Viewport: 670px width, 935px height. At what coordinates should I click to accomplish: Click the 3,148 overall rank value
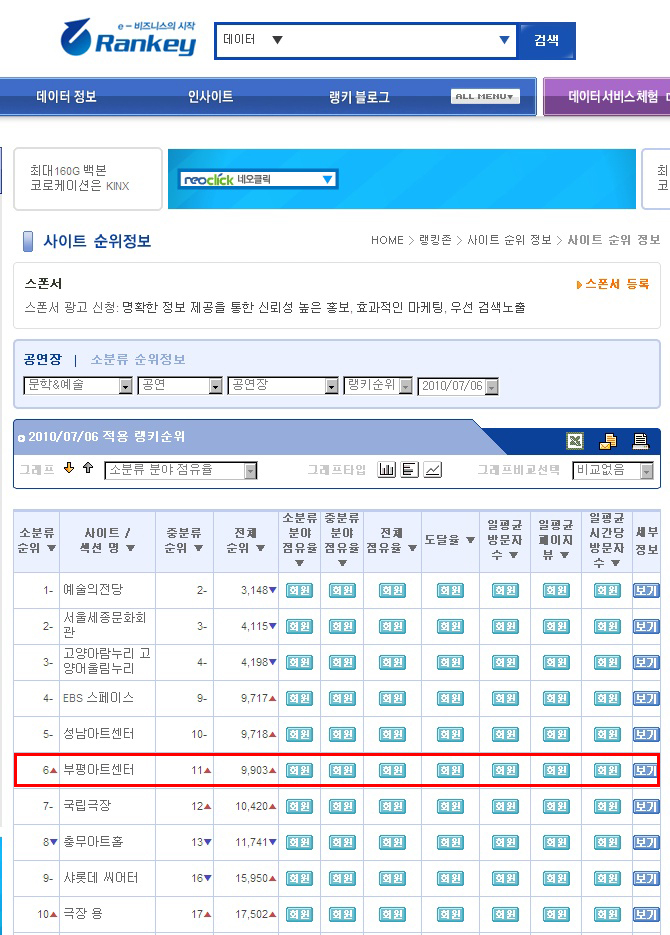[255, 590]
